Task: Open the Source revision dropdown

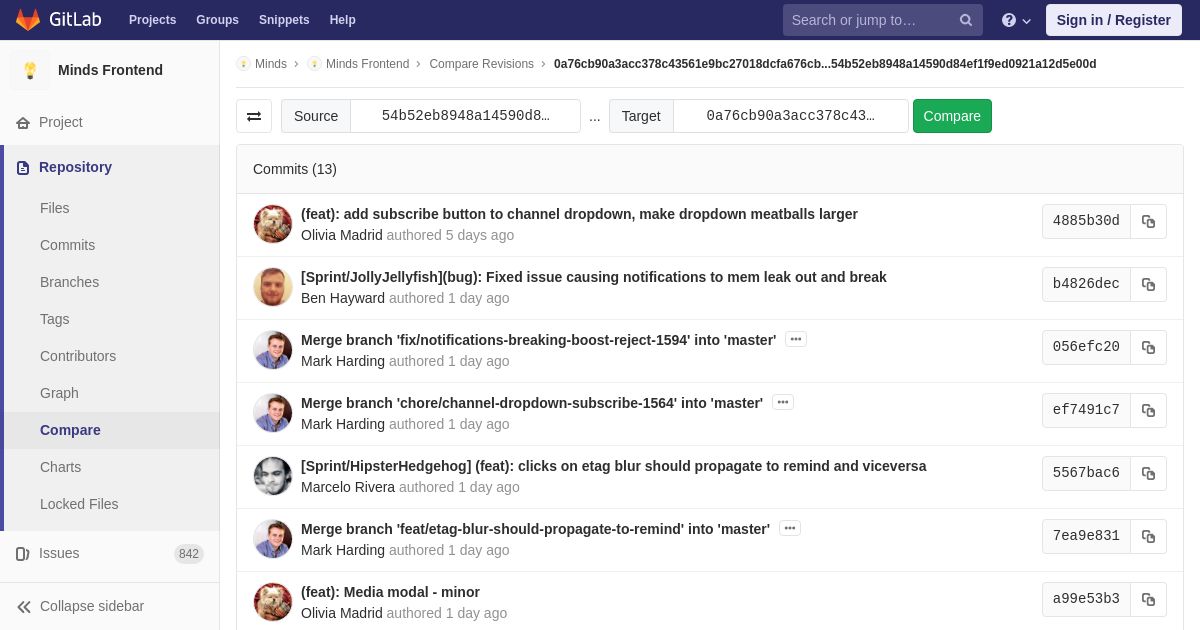Action: (465, 116)
